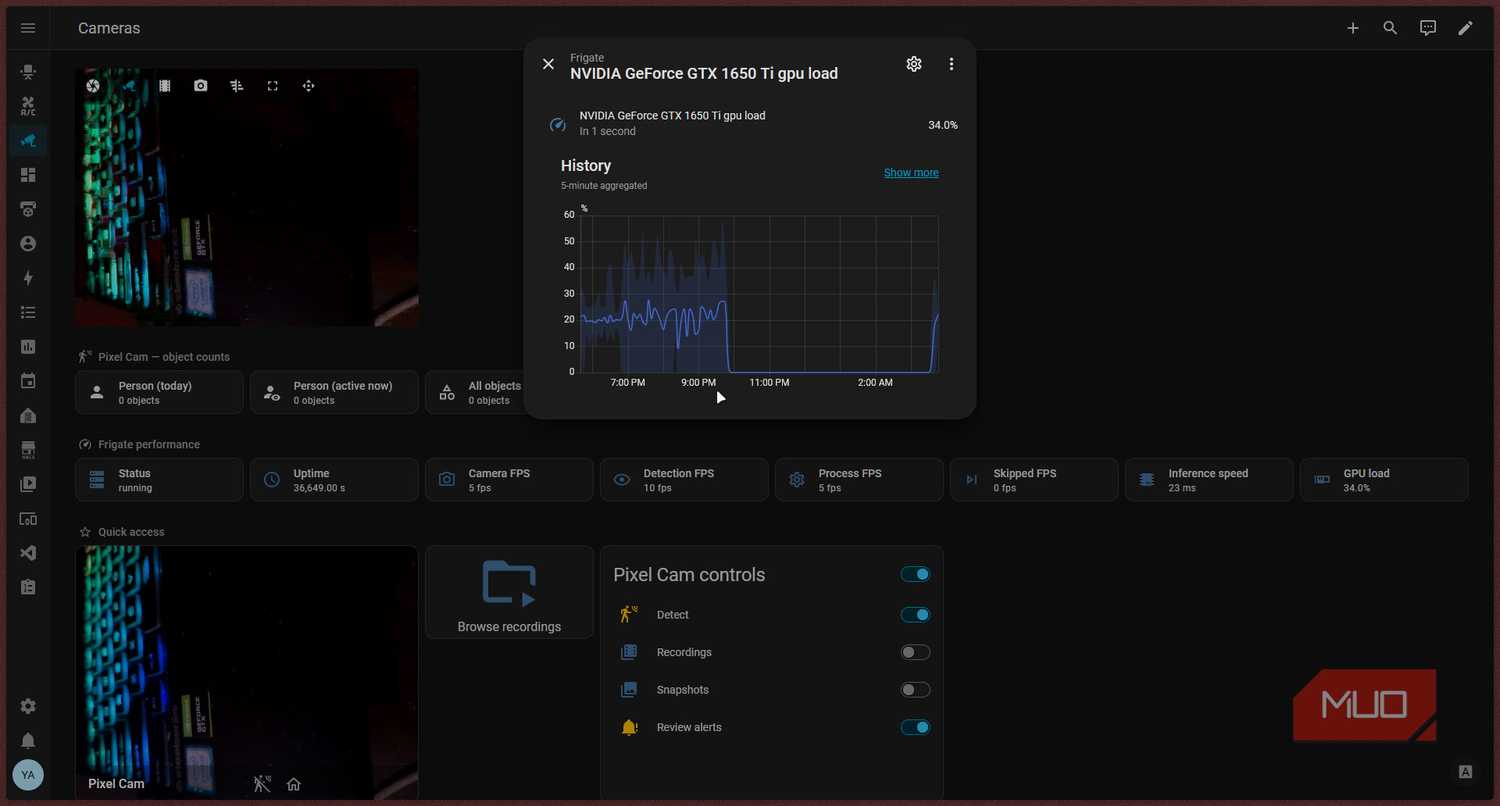Open the Settings gear in sidebar
The image size is (1500, 806).
click(x=28, y=706)
